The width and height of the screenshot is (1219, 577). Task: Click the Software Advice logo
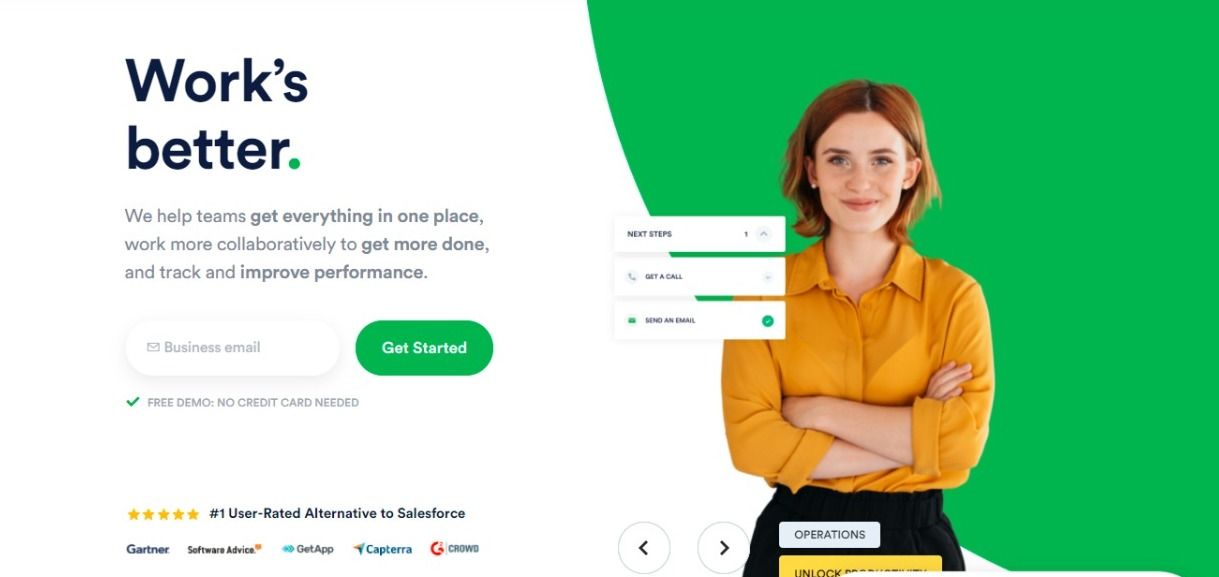tap(224, 549)
